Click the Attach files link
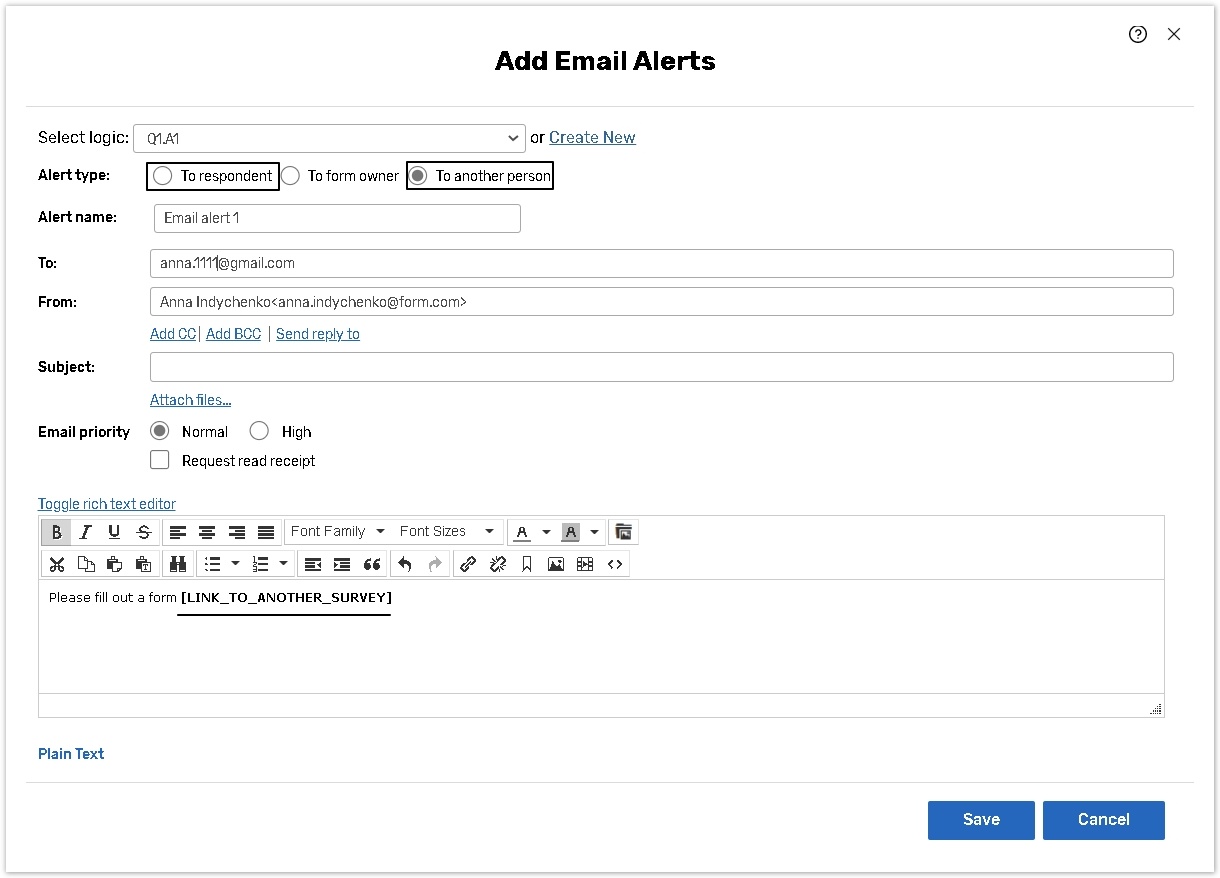 point(190,400)
